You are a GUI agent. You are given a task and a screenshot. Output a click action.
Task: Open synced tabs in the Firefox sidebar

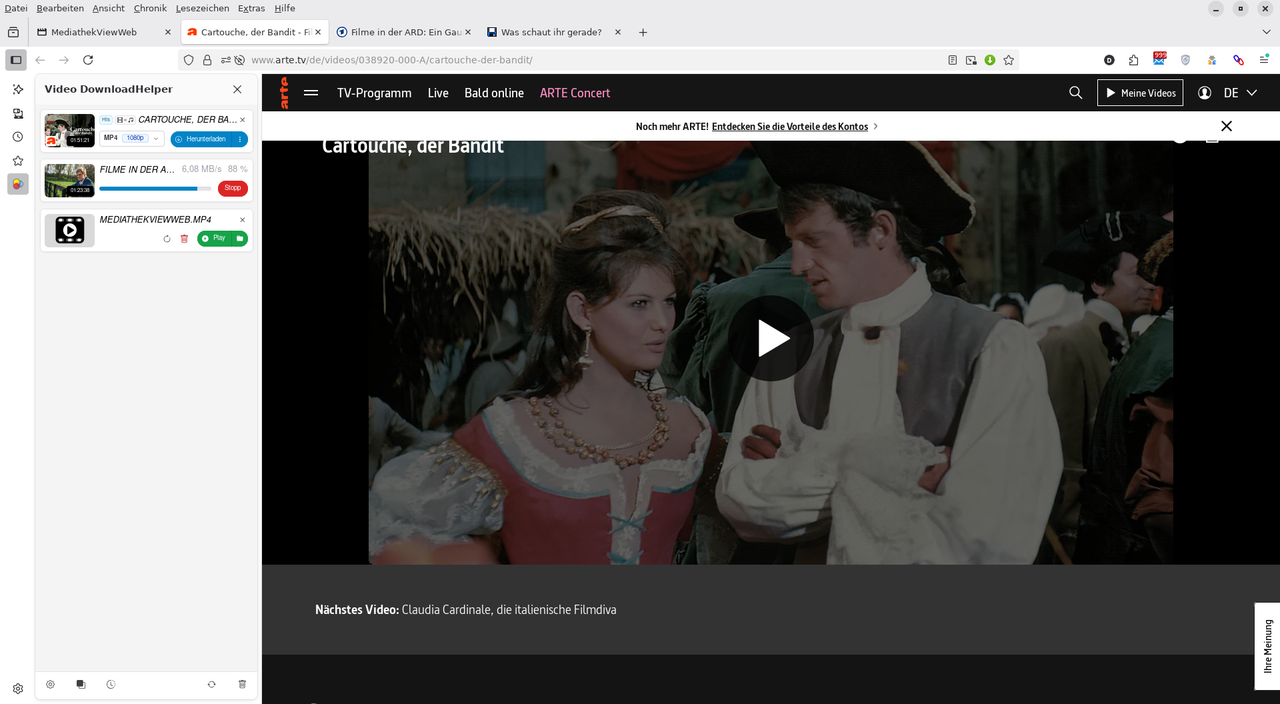[17, 113]
